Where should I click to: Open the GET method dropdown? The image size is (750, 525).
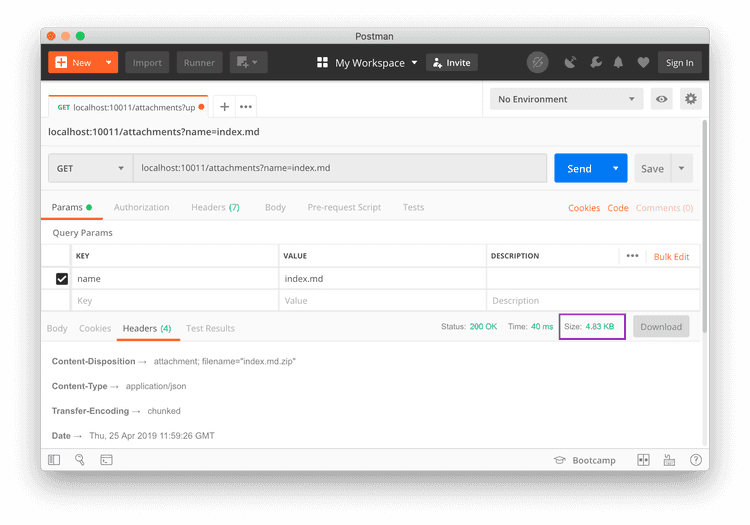[90, 168]
